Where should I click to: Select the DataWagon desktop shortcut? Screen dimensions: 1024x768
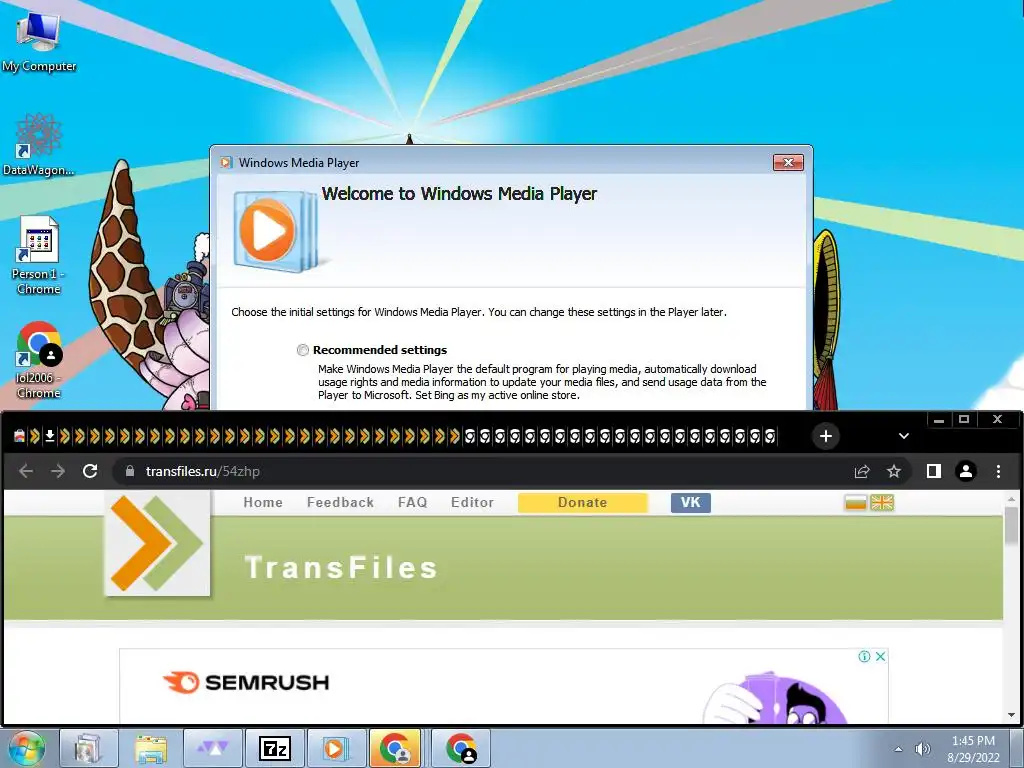(x=39, y=145)
